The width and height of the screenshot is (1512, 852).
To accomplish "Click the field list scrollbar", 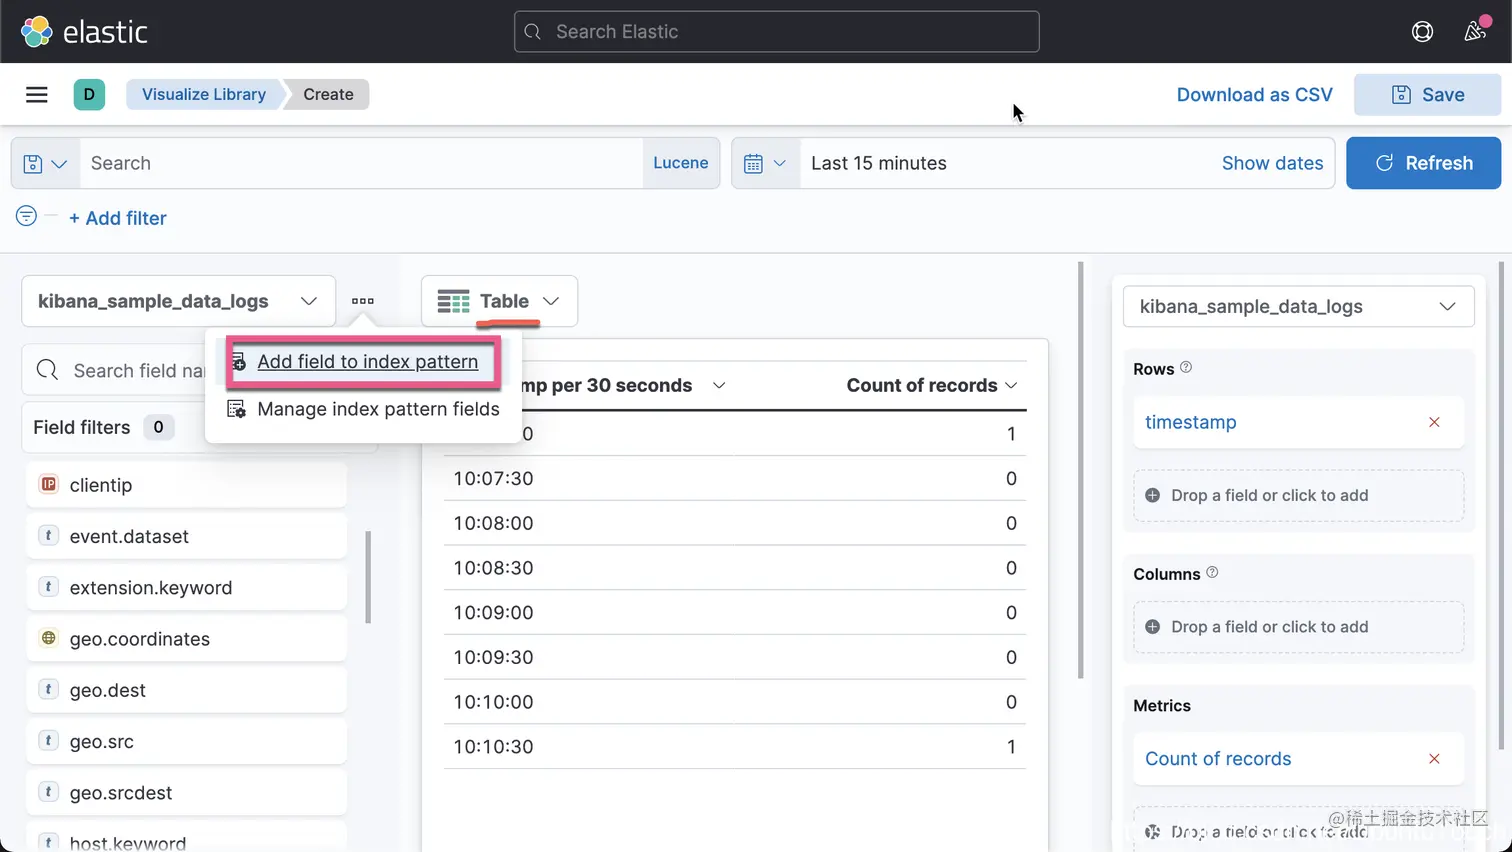I will (368, 577).
